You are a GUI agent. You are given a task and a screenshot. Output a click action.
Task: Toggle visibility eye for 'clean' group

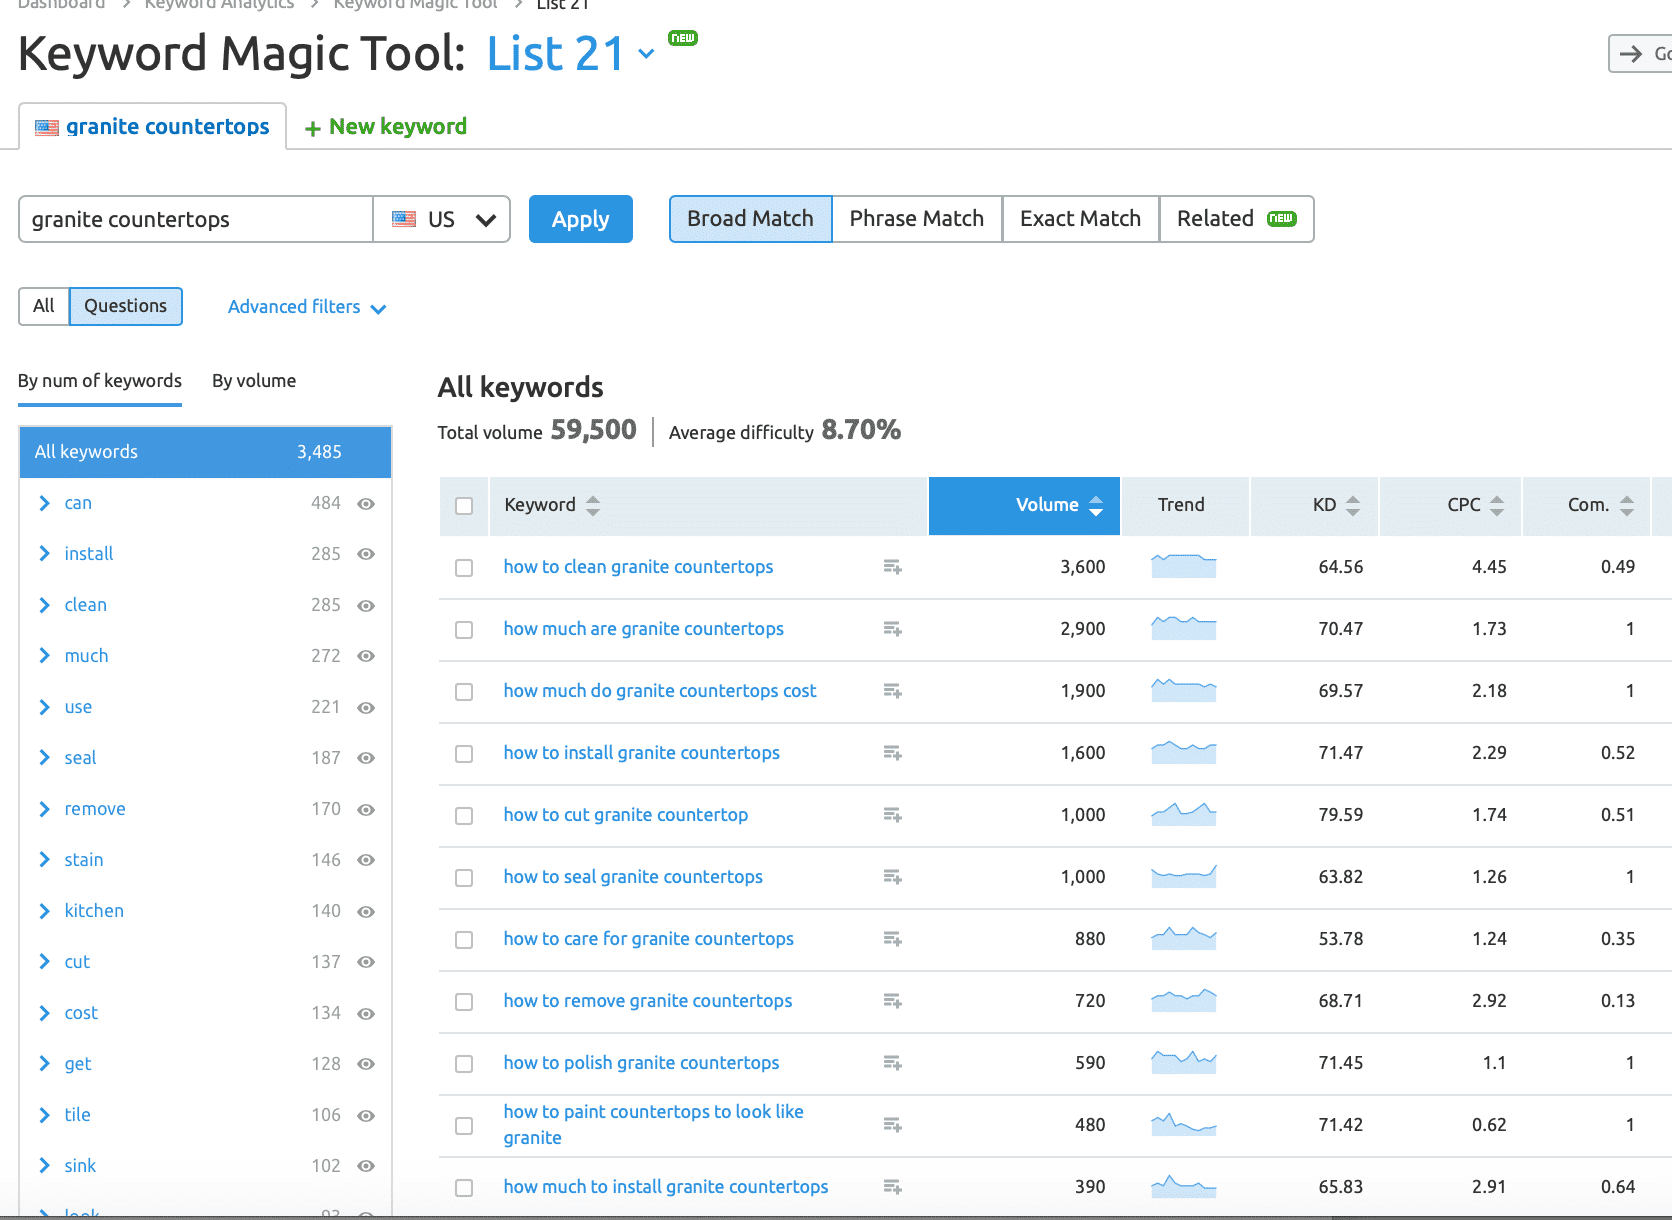(x=366, y=606)
